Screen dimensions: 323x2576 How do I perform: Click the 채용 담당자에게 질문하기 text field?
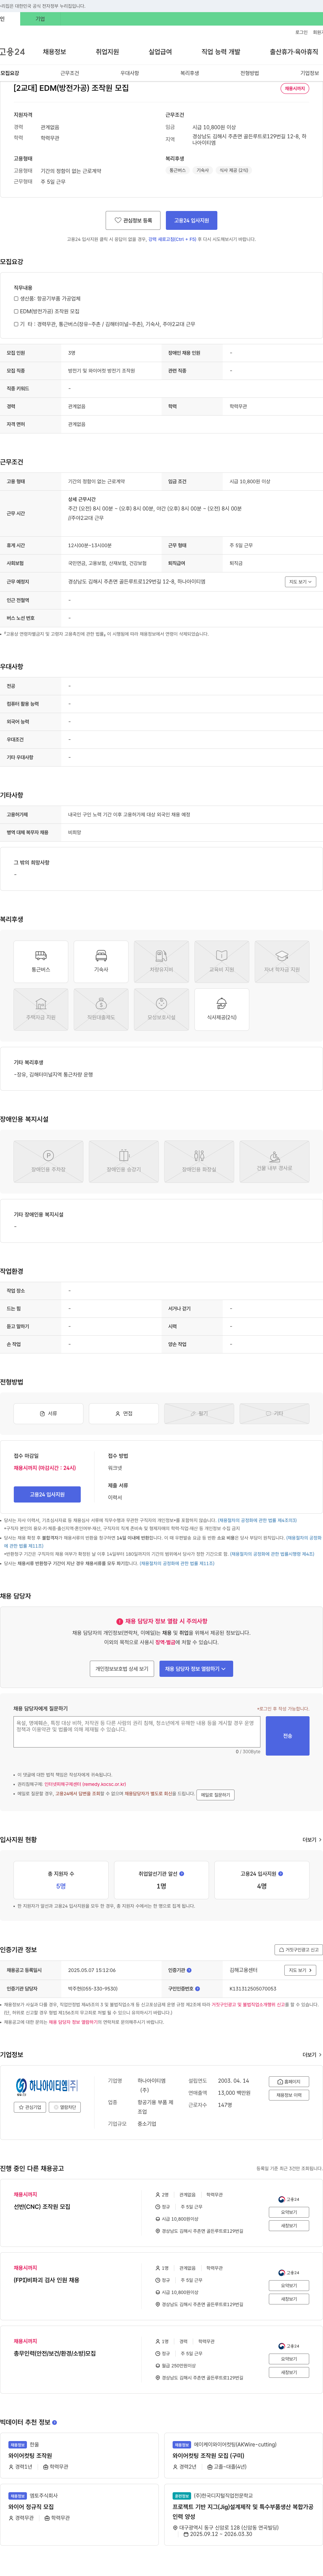tap(137, 1732)
